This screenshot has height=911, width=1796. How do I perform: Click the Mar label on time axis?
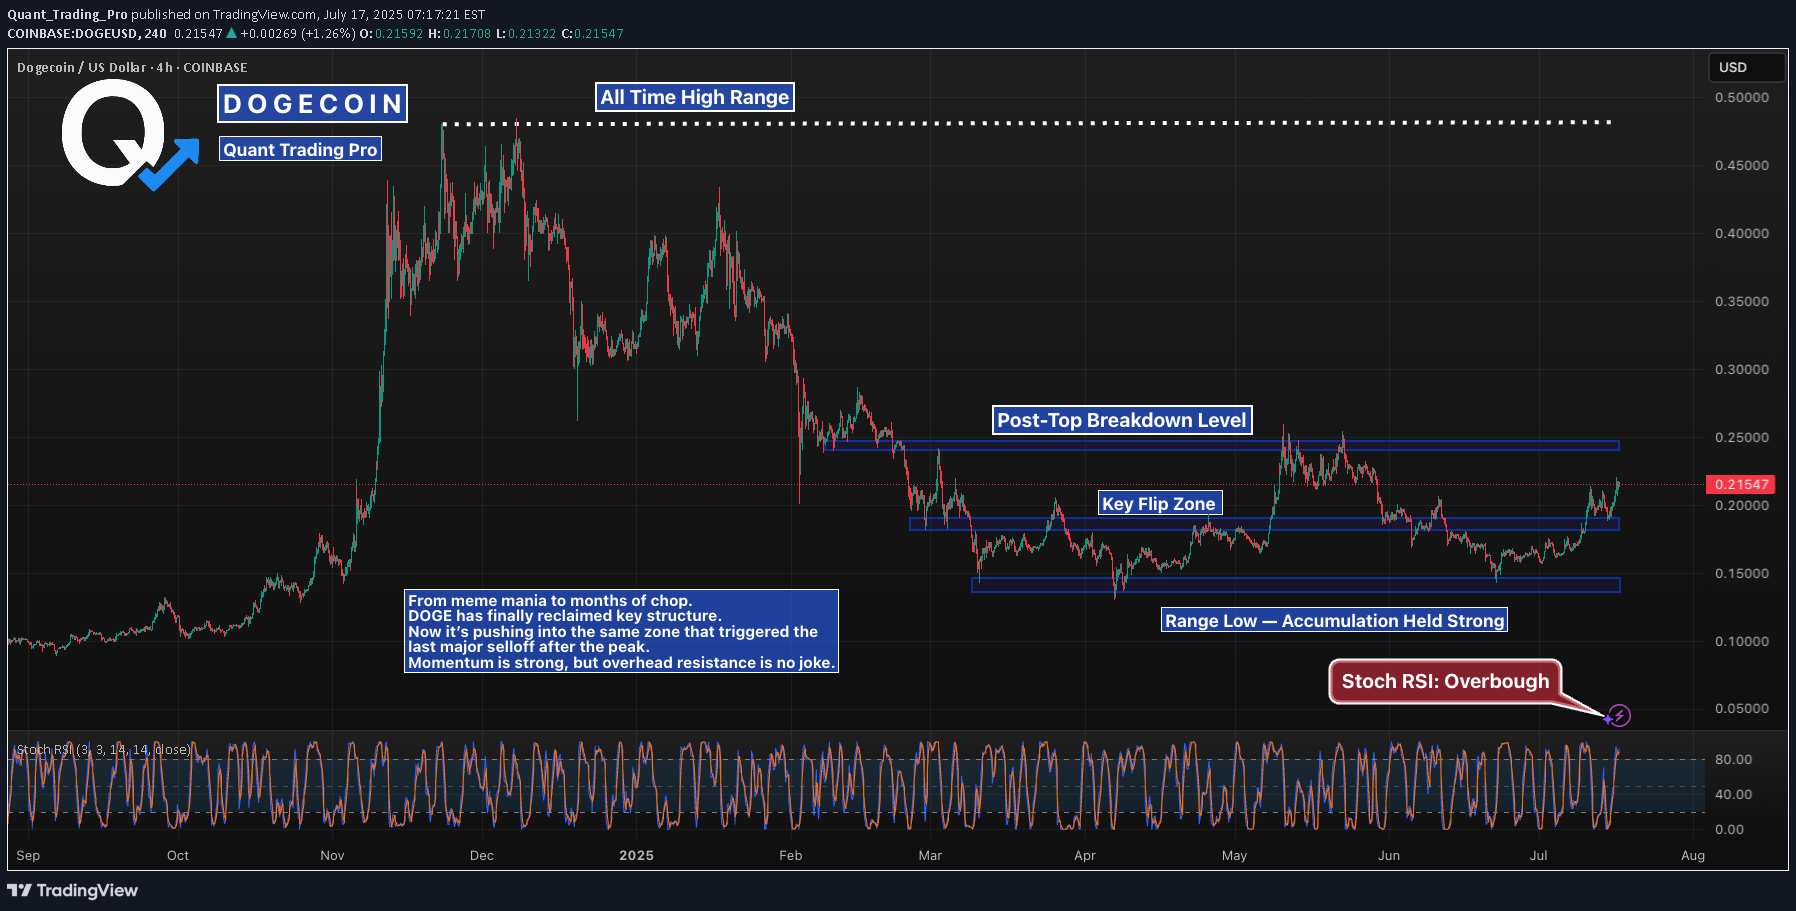(930, 855)
